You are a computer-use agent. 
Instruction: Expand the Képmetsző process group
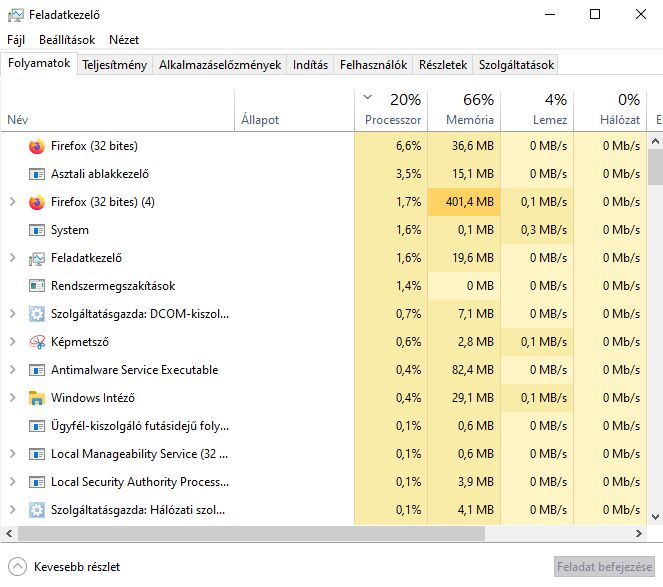coord(13,342)
